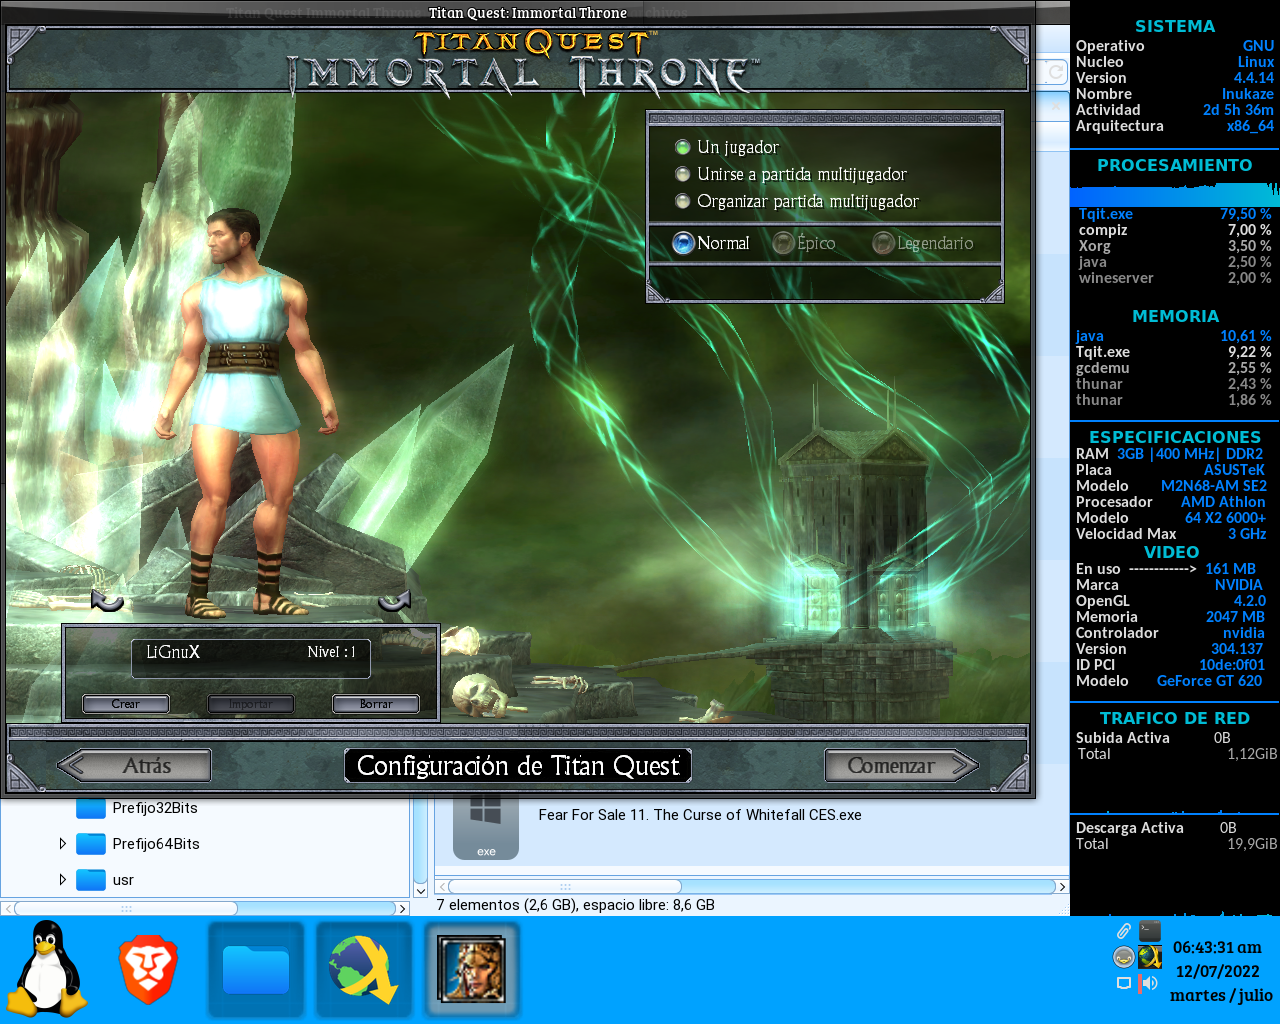The width and height of the screenshot is (1280, 1024).
Task: Click the 06:43:31 am clock
Action: tap(1217, 947)
